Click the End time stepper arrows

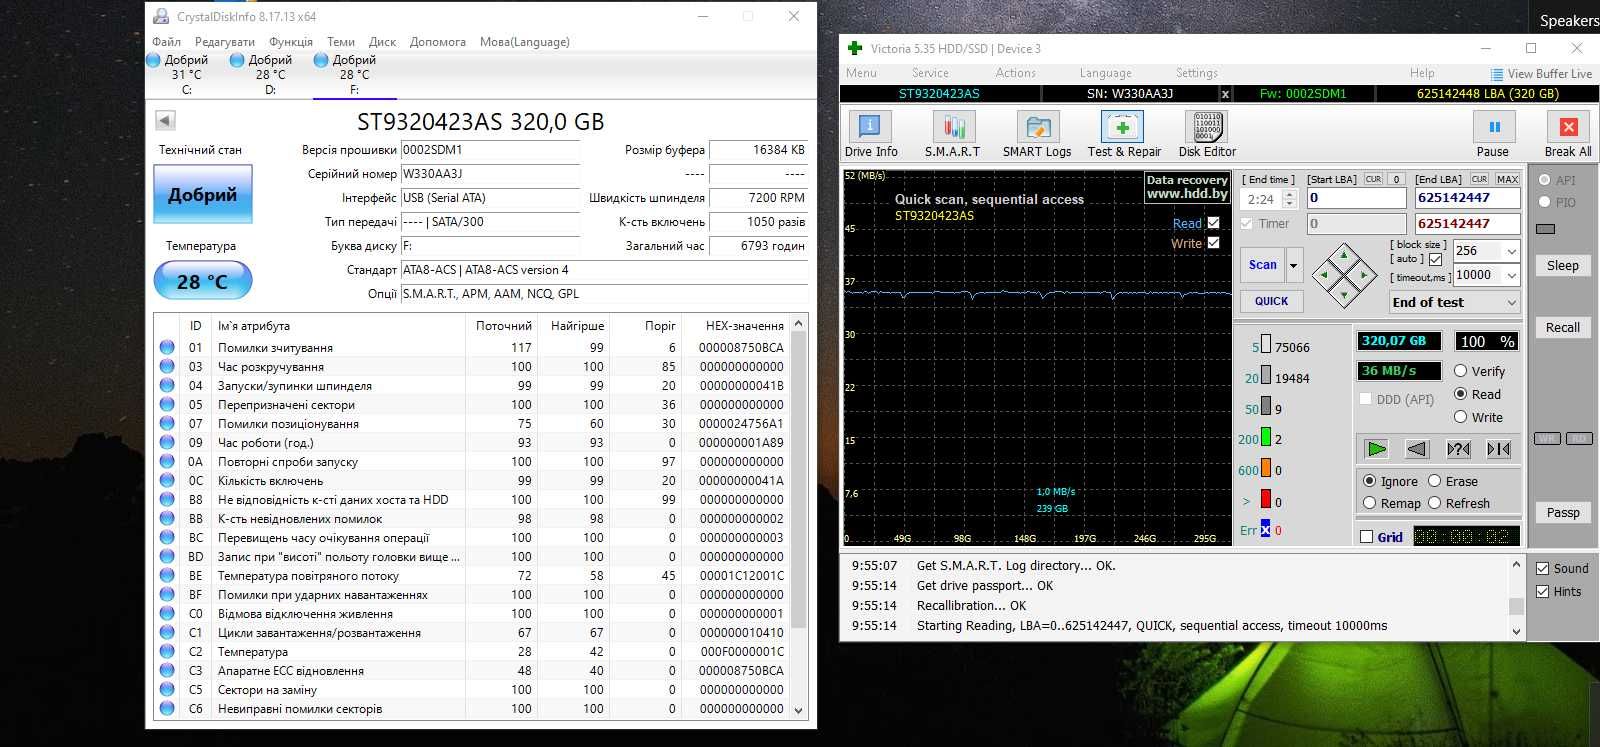coord(1289,199)
